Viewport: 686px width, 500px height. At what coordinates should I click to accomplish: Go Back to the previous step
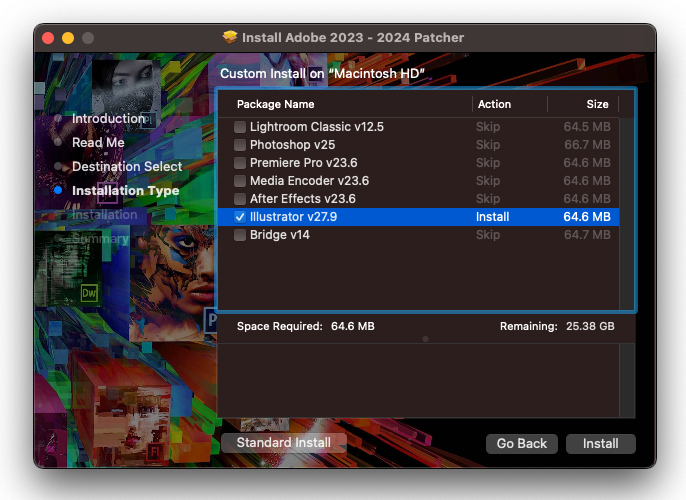pos(522,444)
